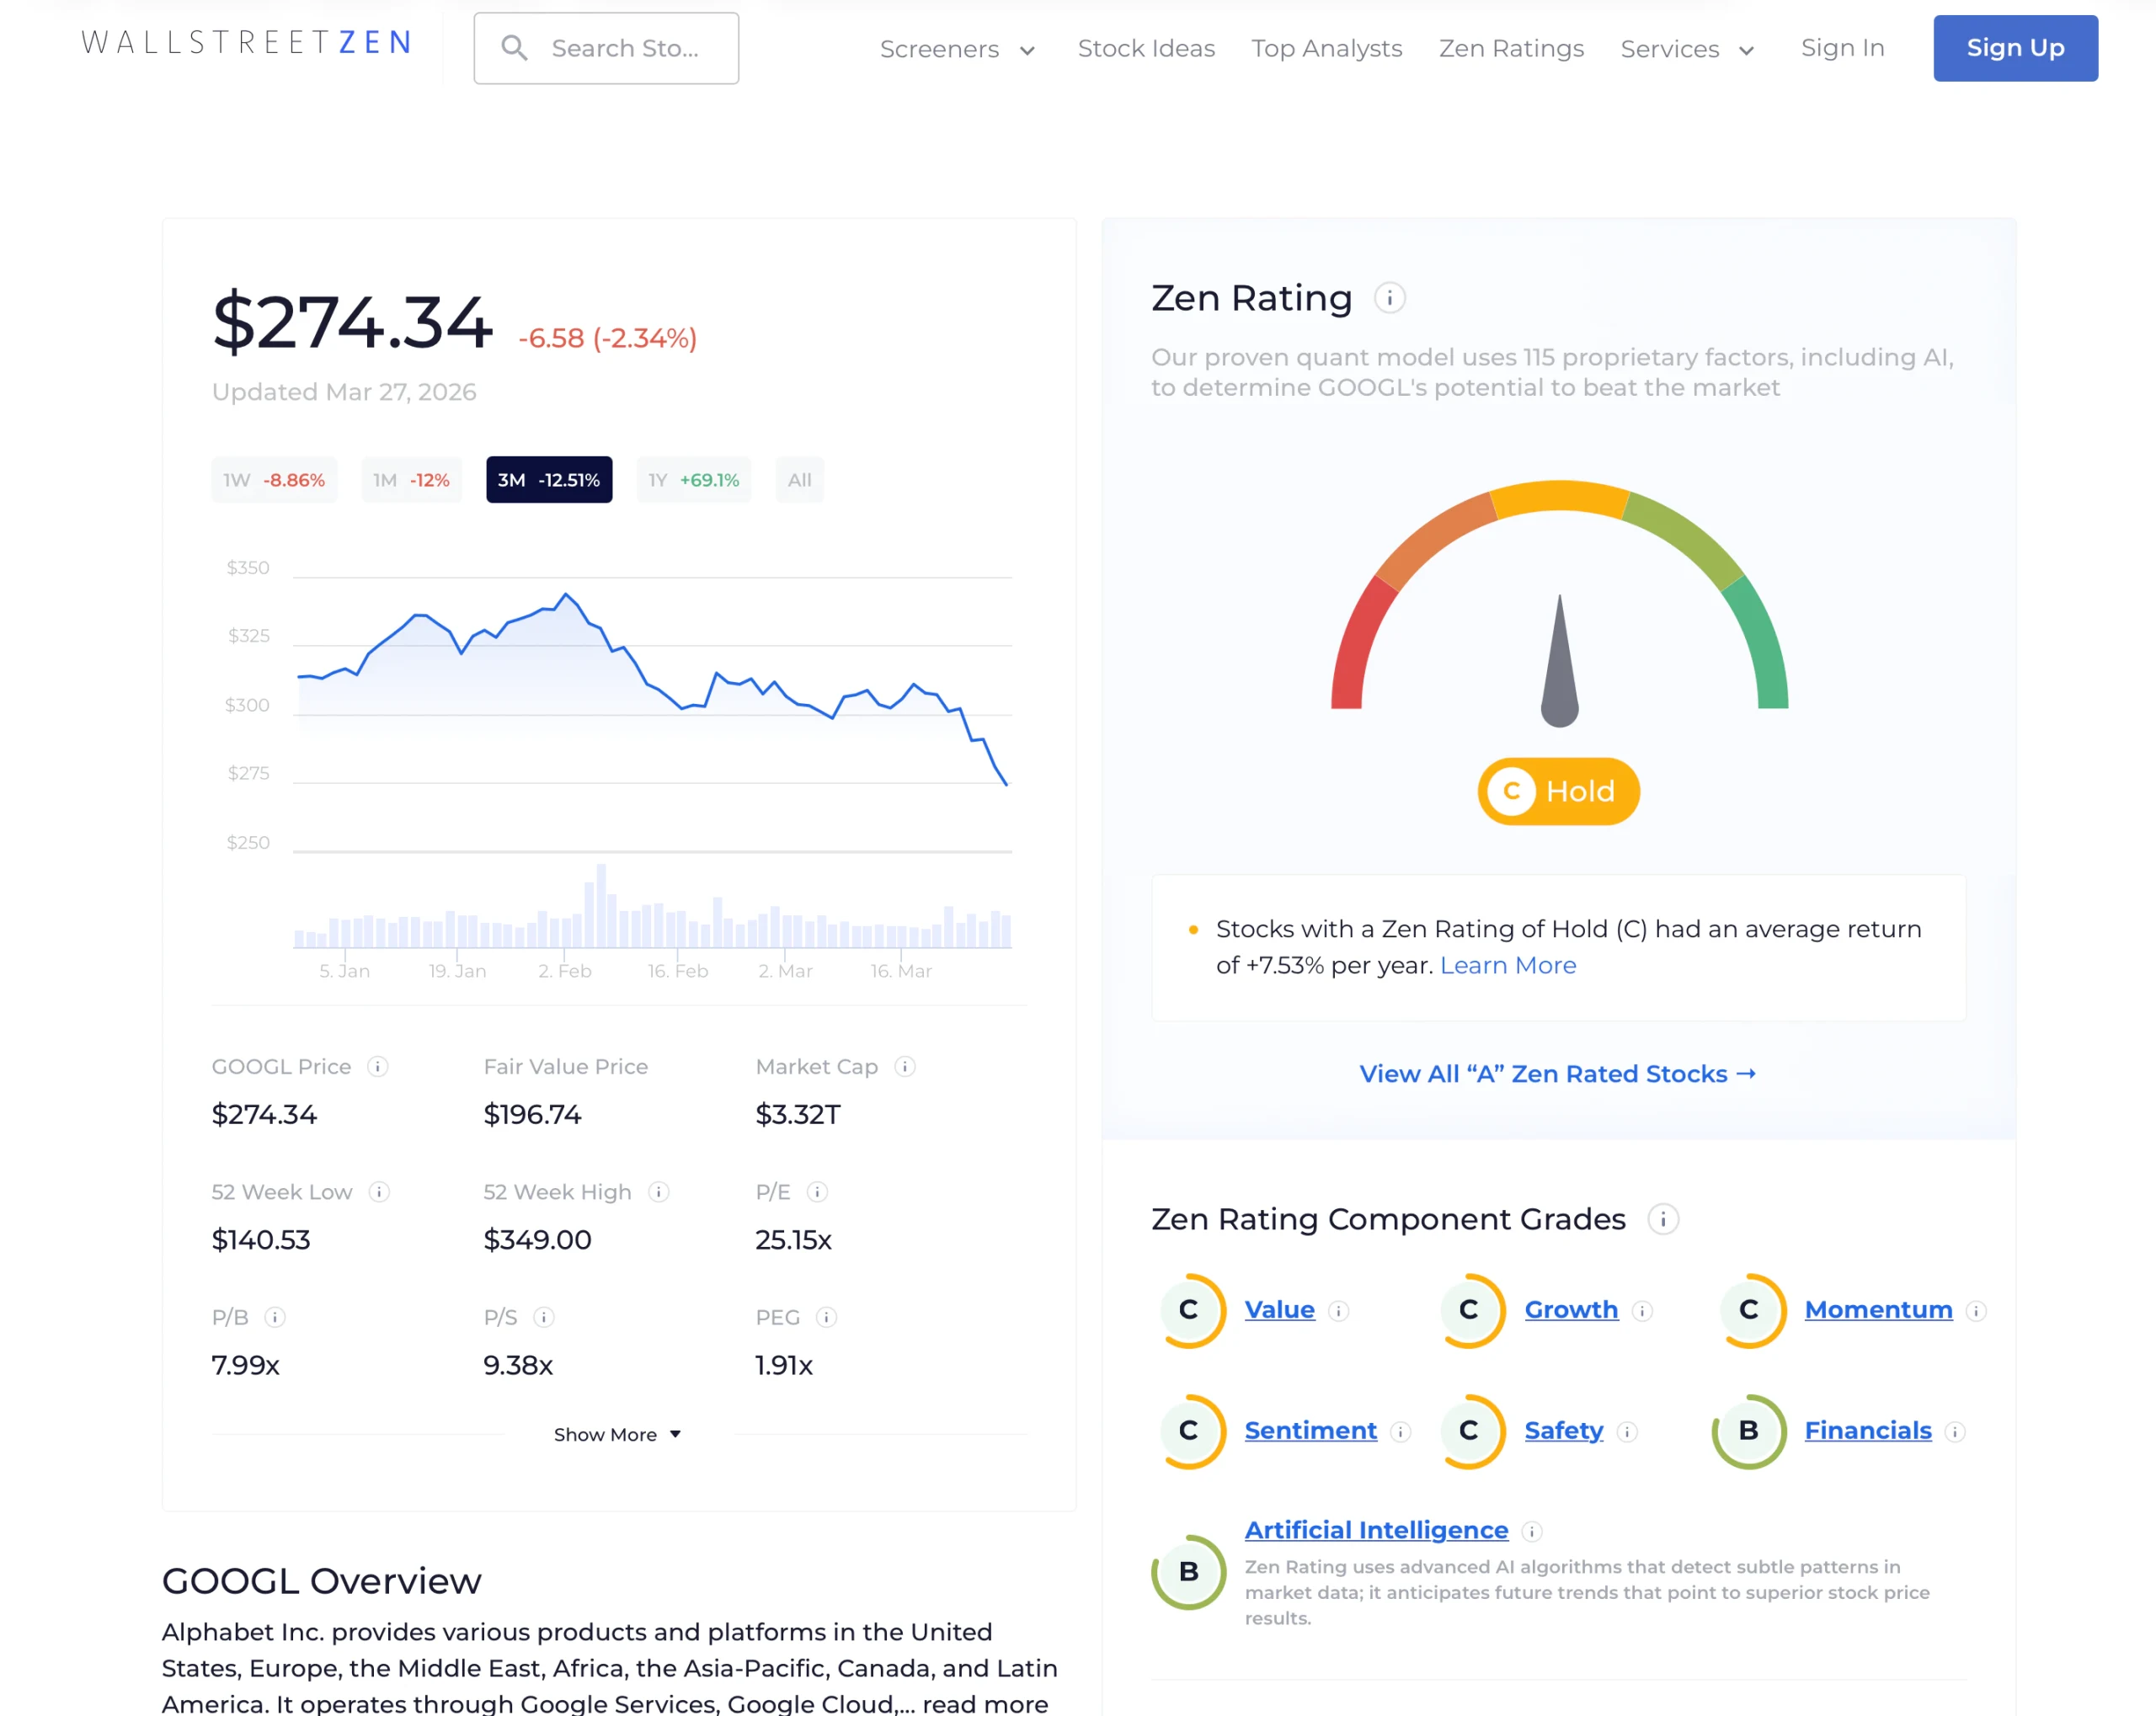Select the All time chart range

(799, 480)
